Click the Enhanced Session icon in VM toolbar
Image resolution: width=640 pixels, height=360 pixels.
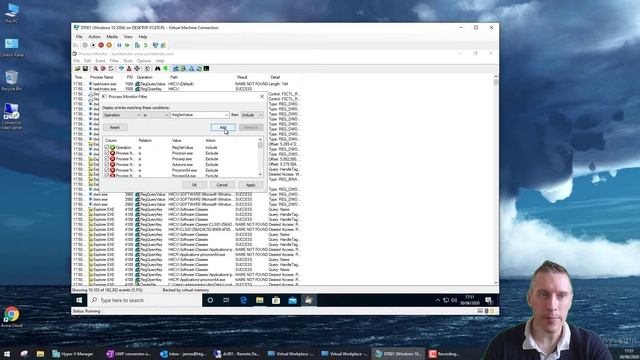point(155,45)
